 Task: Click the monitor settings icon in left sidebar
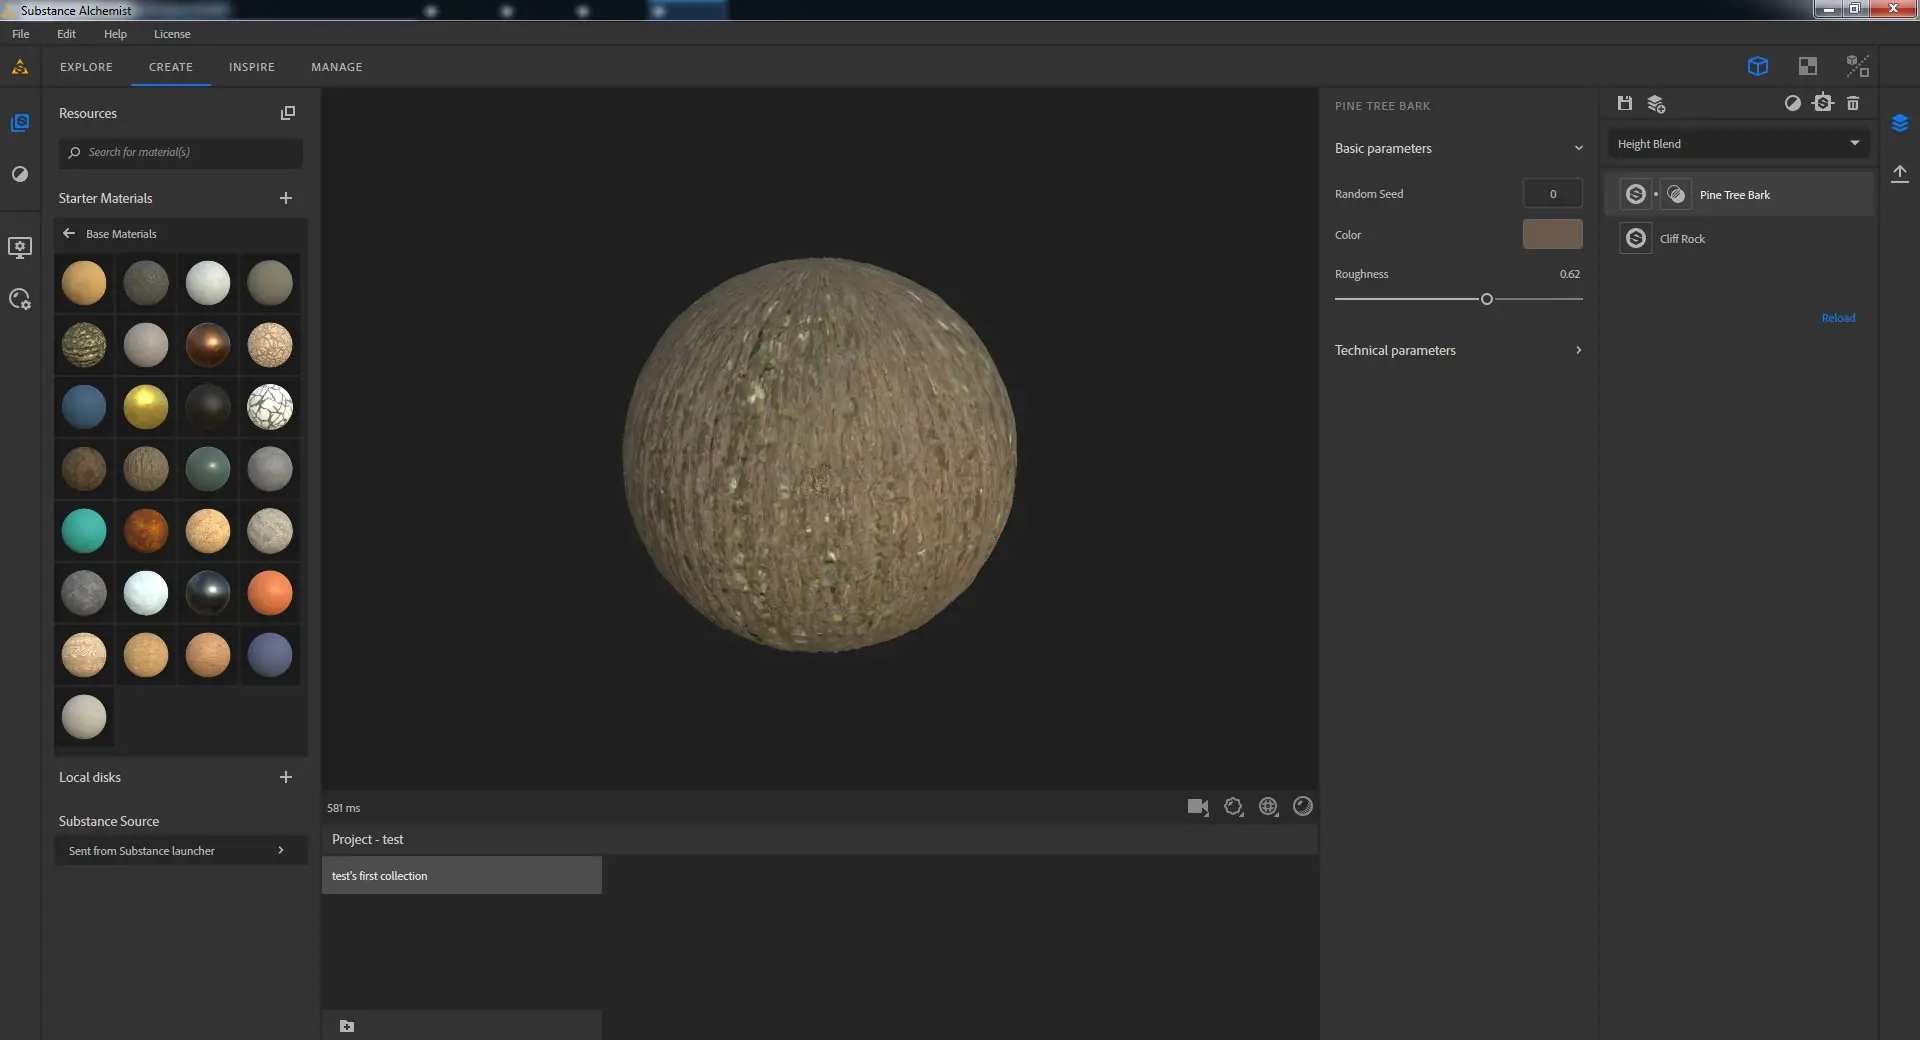click(20, 247)
